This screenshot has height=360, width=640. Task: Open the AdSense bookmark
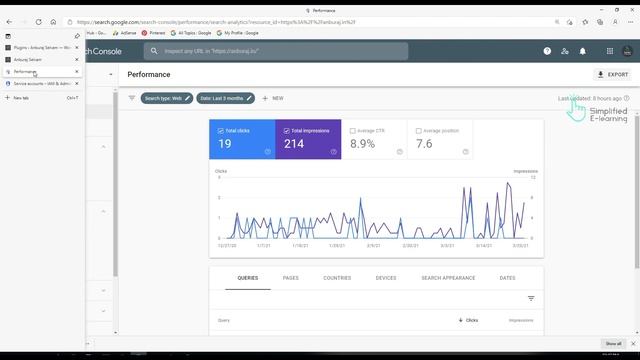click(124, 33)
